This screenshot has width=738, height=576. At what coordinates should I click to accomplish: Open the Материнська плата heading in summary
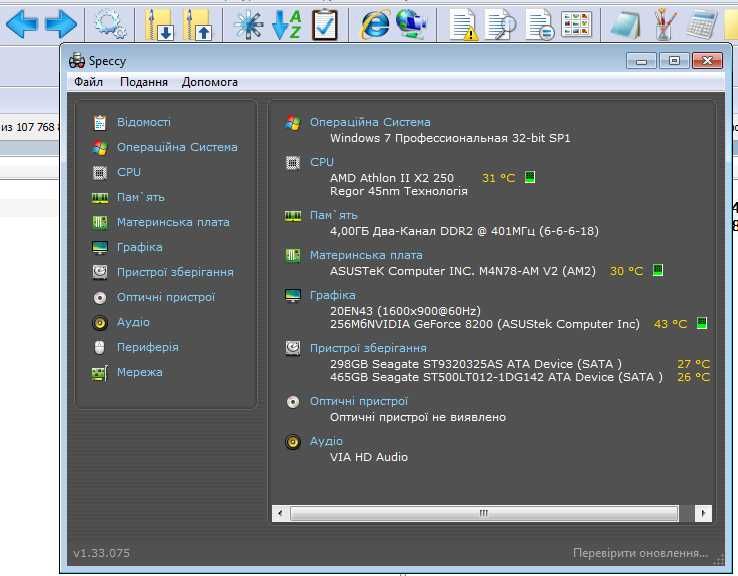(366, 255)
